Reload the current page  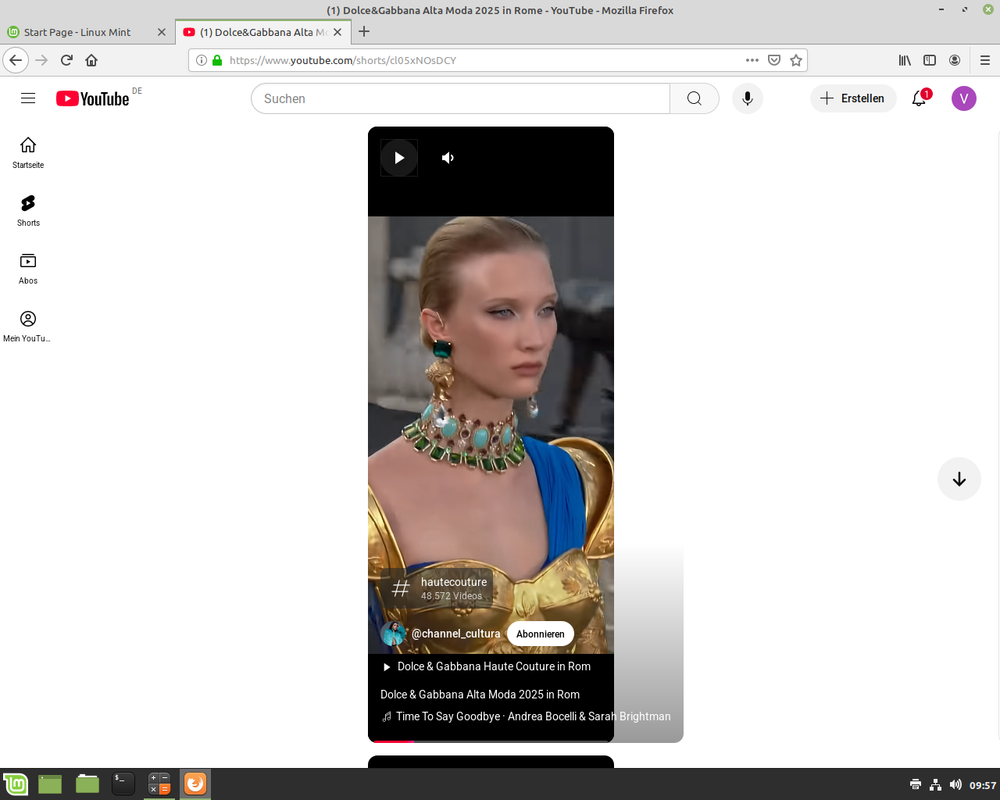point(66,60)
